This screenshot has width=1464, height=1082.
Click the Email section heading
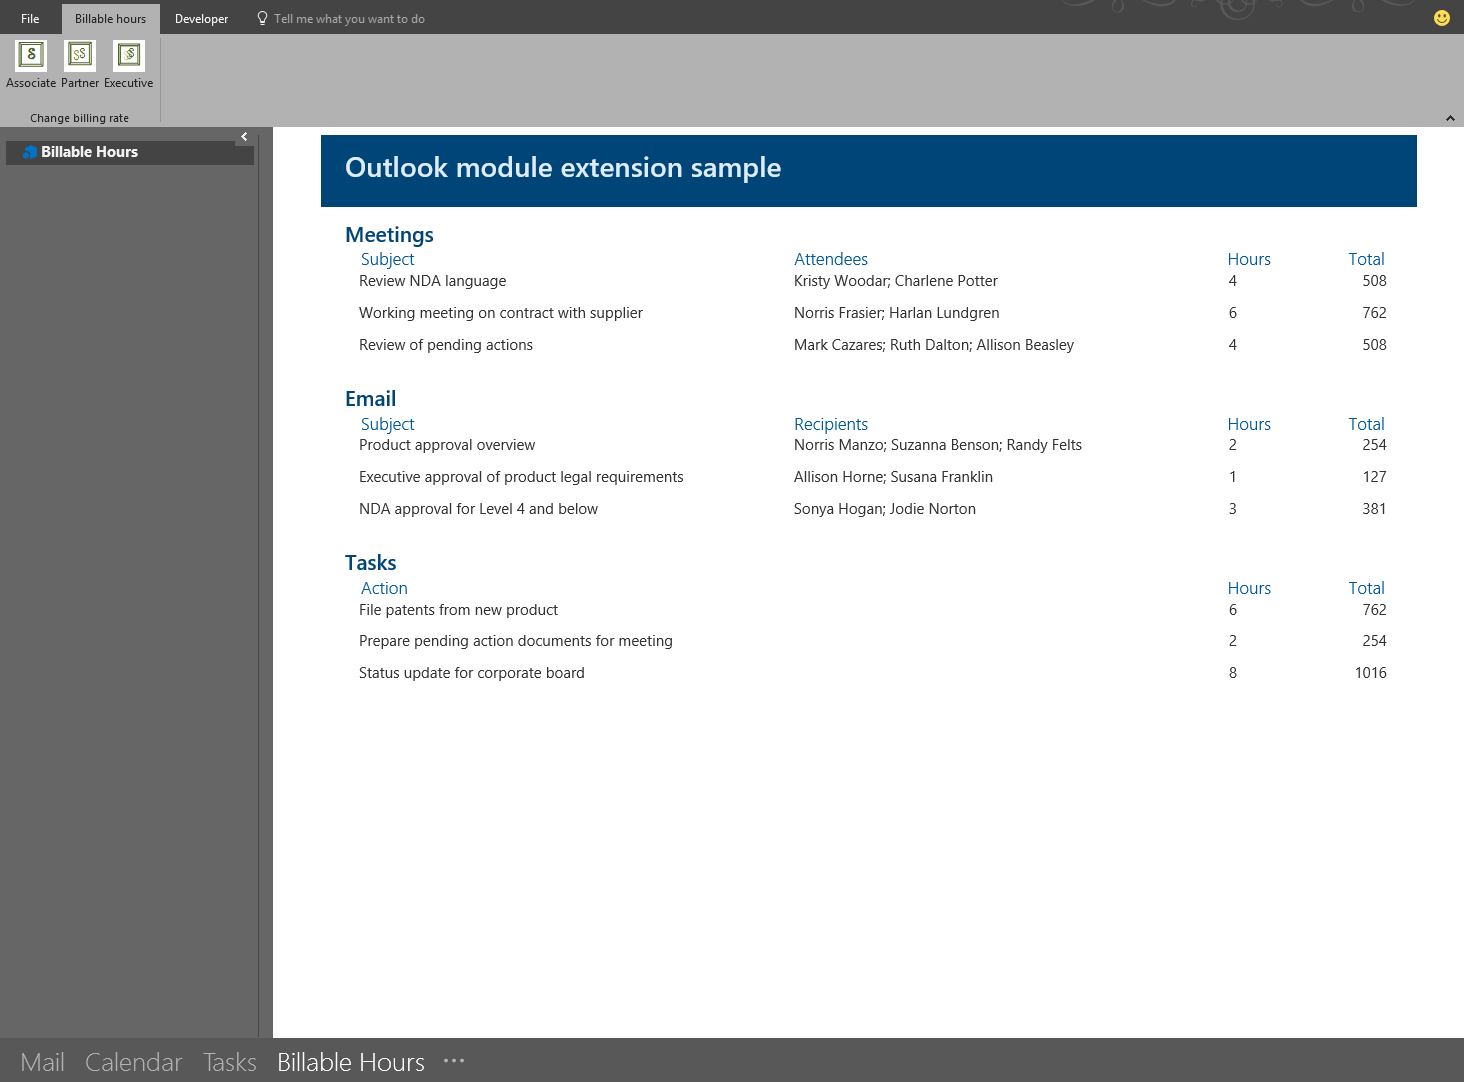tap(370, 399)
